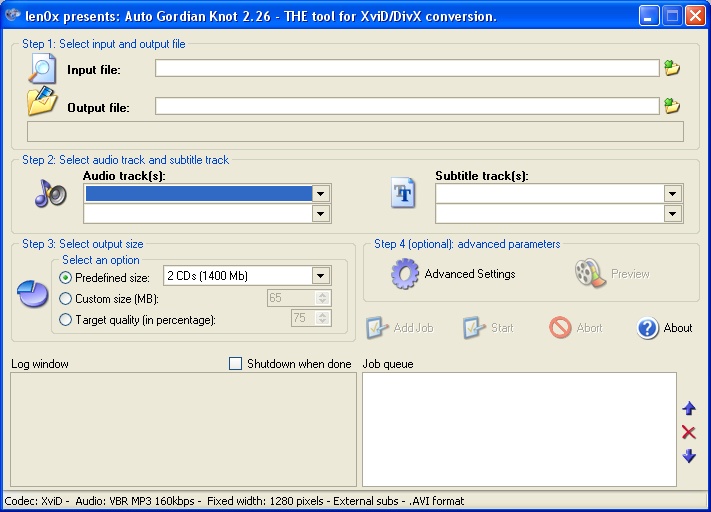
Task: Click the progress bar below Output file
Action: click(x=356, y=132)
